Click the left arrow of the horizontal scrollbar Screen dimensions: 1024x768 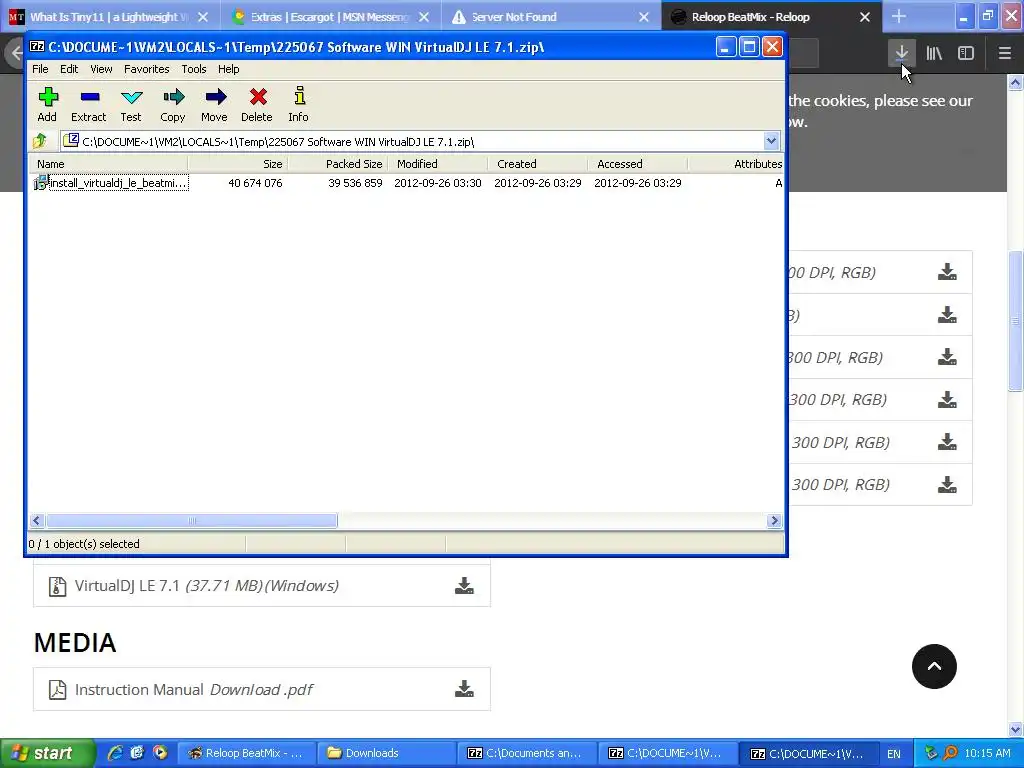pyautogui.click(x=37, y=520)
